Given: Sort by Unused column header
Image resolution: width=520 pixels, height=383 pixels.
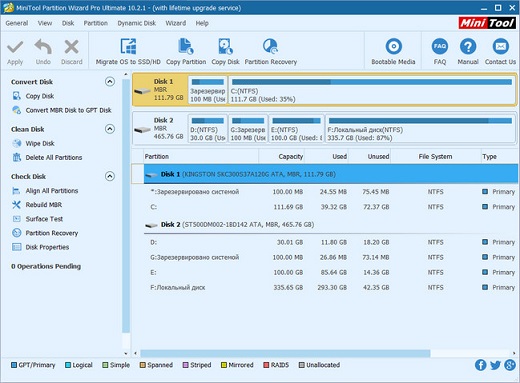Looking at the screenshot, I should 369,156.
